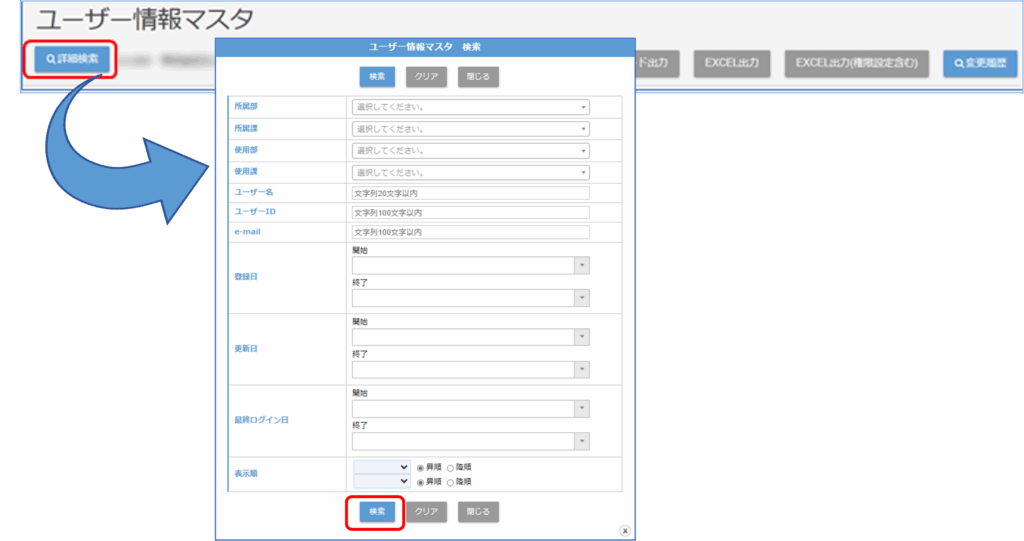Screen dimensions: 1024x541
Task: Click the ユーザー名 text field
Action: pyautogui.click(x=470, y=193)
